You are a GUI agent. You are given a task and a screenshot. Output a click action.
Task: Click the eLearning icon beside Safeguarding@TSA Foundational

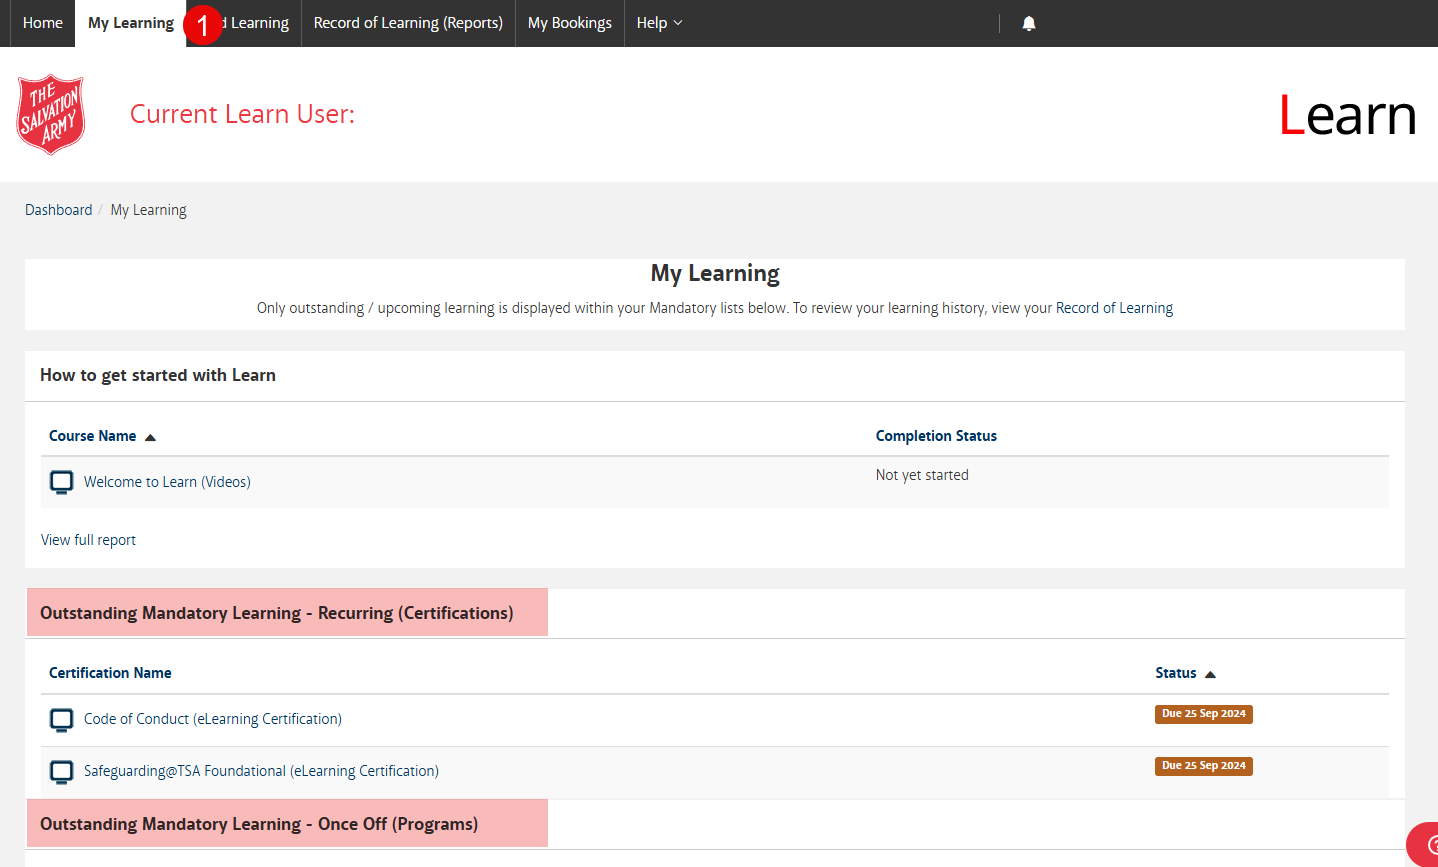61,771
